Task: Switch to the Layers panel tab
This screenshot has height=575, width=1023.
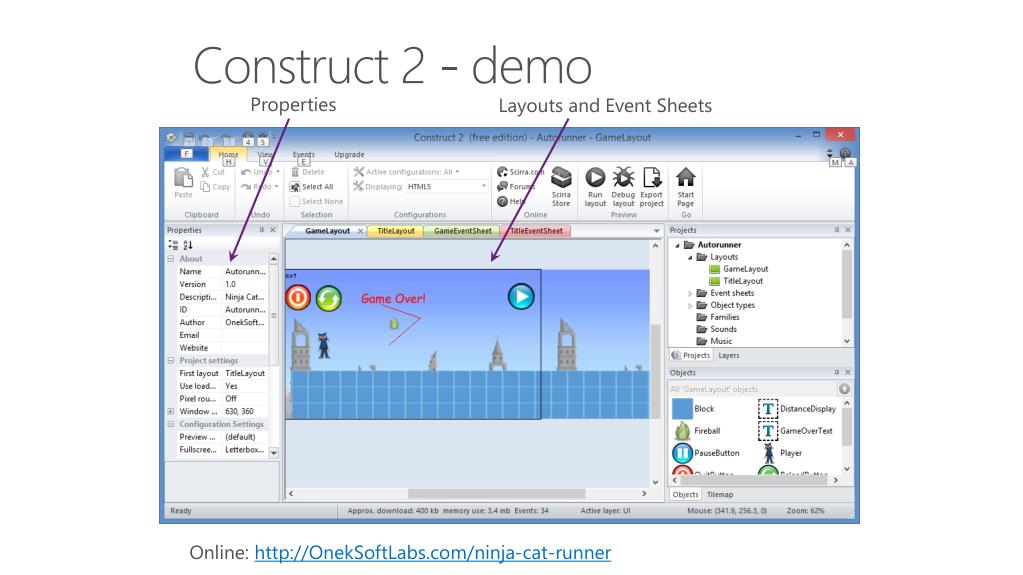Action: coord(729,356)
